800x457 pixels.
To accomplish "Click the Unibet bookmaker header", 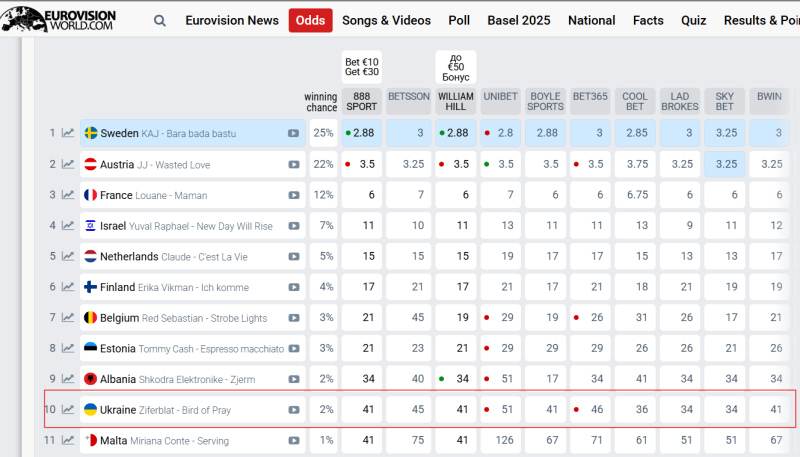I will click(x=501, y=101).
